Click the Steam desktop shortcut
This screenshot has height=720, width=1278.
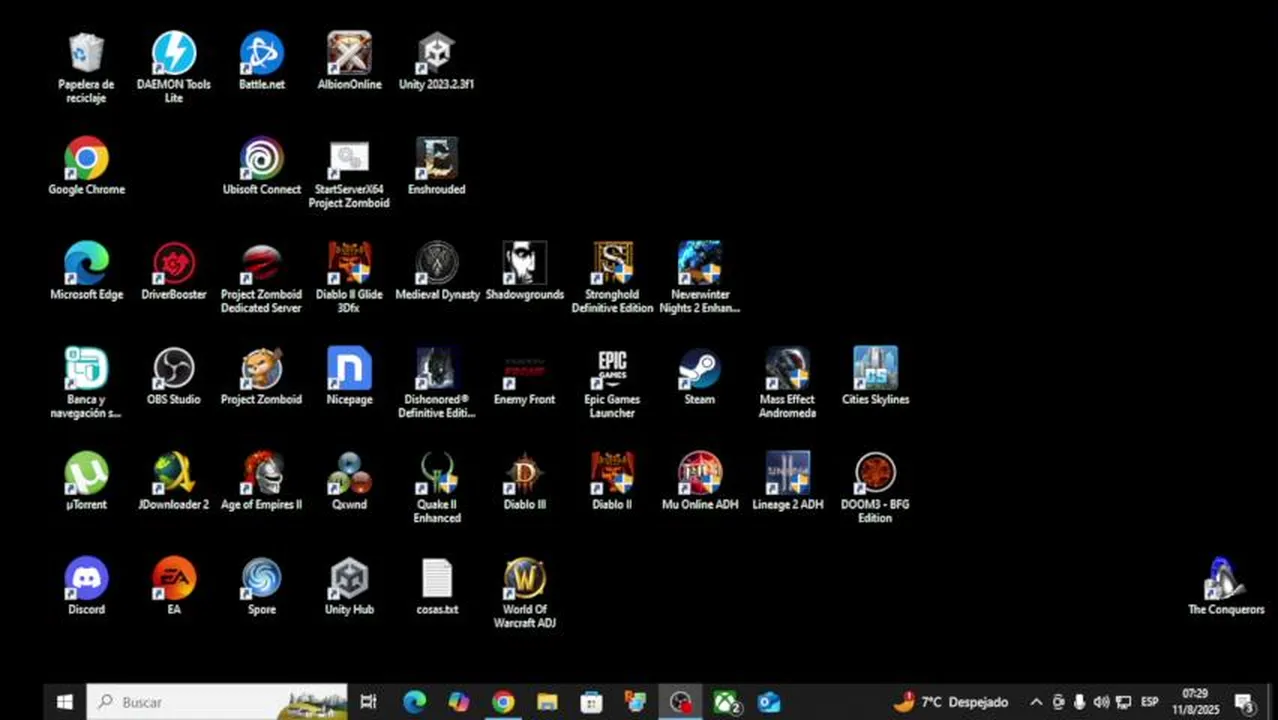tap(700, 376)
